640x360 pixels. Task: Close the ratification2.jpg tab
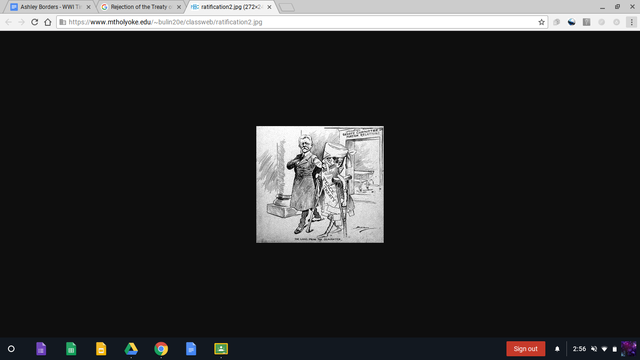[x=269, y=7]
